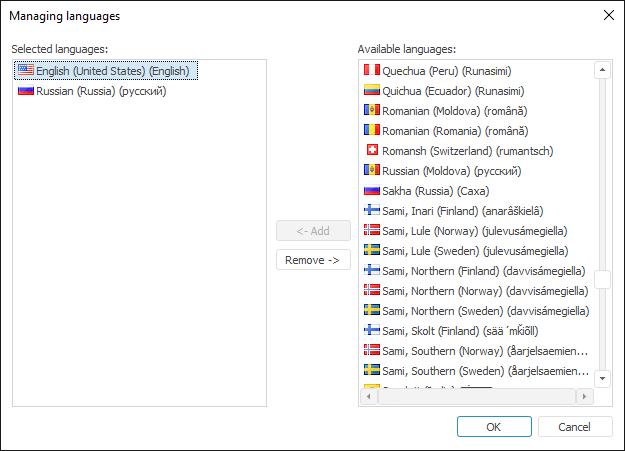The height and width of the screenshot is (451, 625).
Task: Click the Norway flag next to Sami, Lule (Norway)
Action: (371, 231)
